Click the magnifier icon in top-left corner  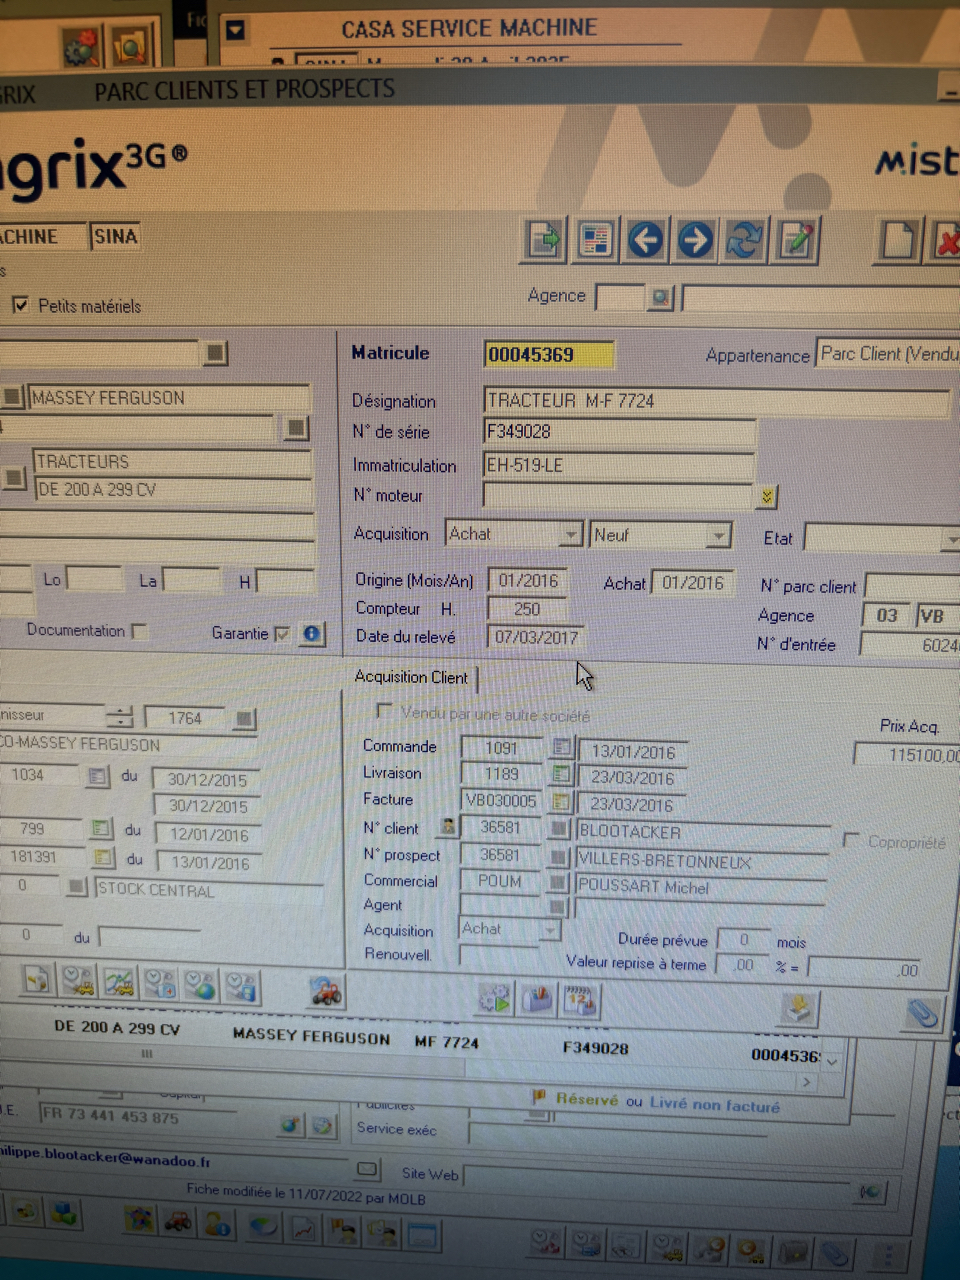130,45
